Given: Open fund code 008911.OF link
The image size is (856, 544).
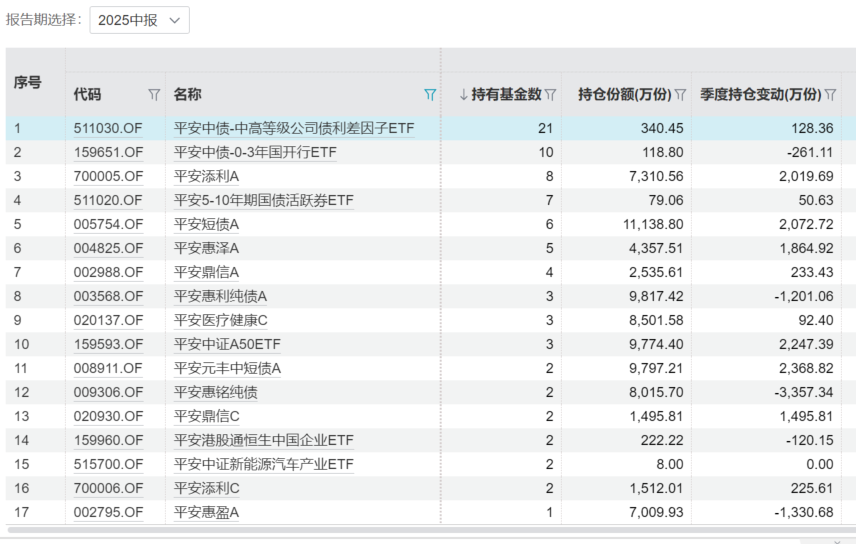Looking at the screenshot, I should (x=108, y=369).
